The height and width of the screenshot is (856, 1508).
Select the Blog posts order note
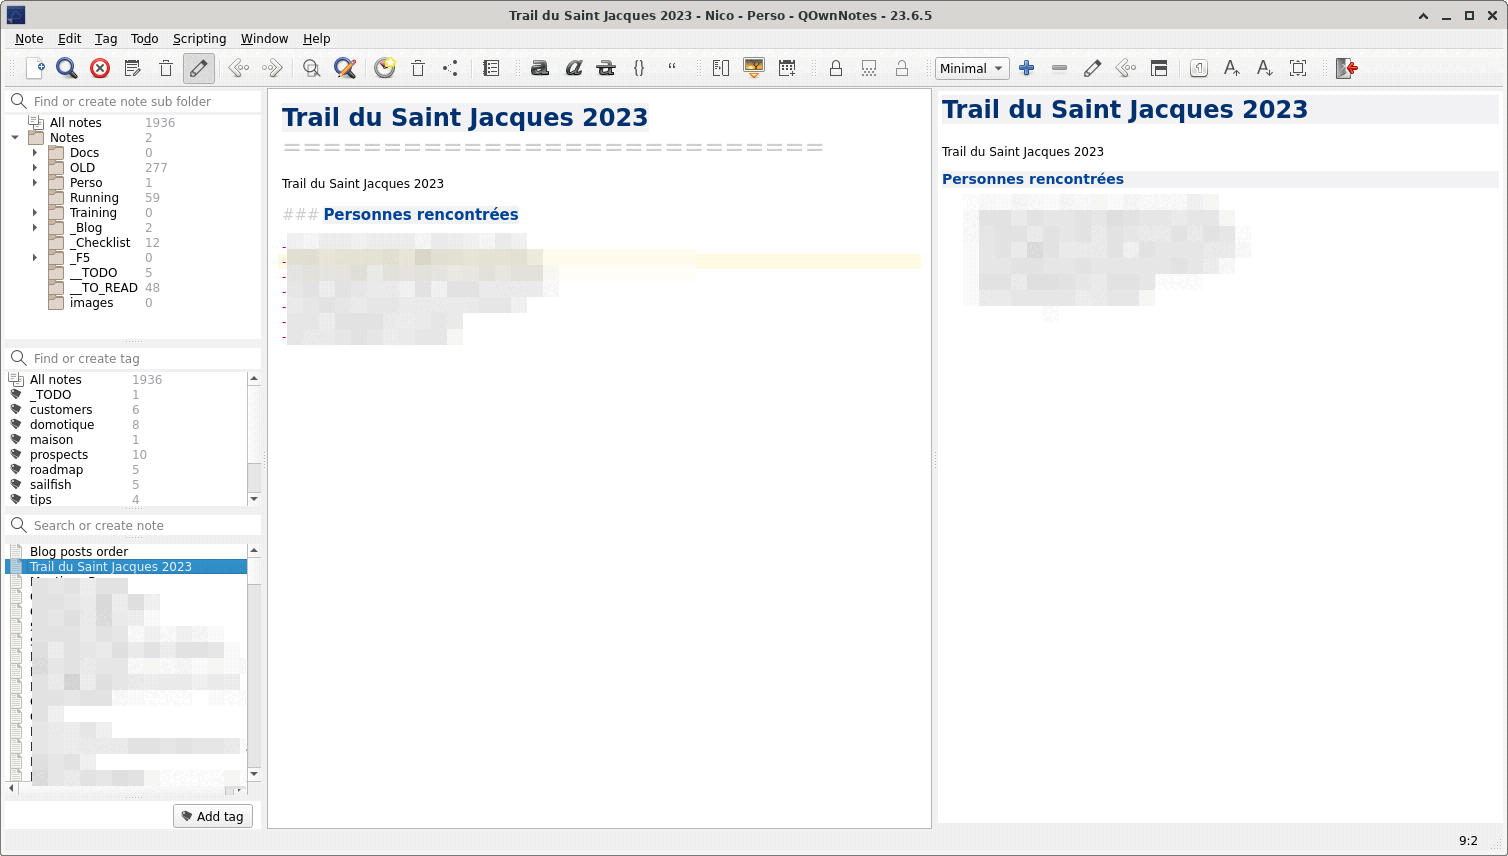pyautogui.click(x=79, y=551)
